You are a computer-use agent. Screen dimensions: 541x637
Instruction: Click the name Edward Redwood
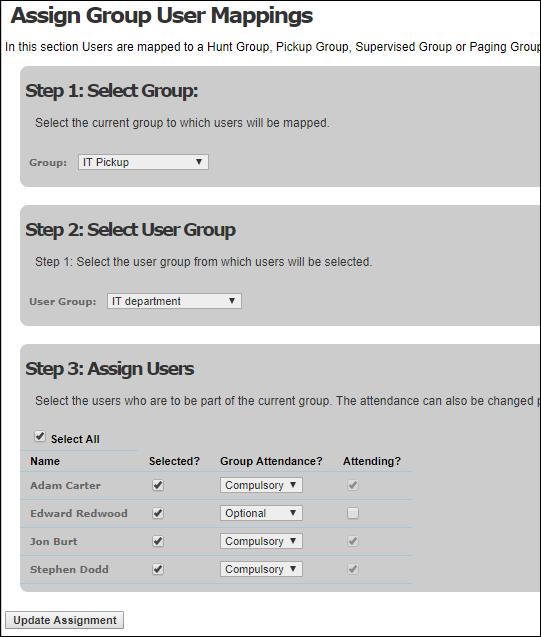(x=79, y=514)
